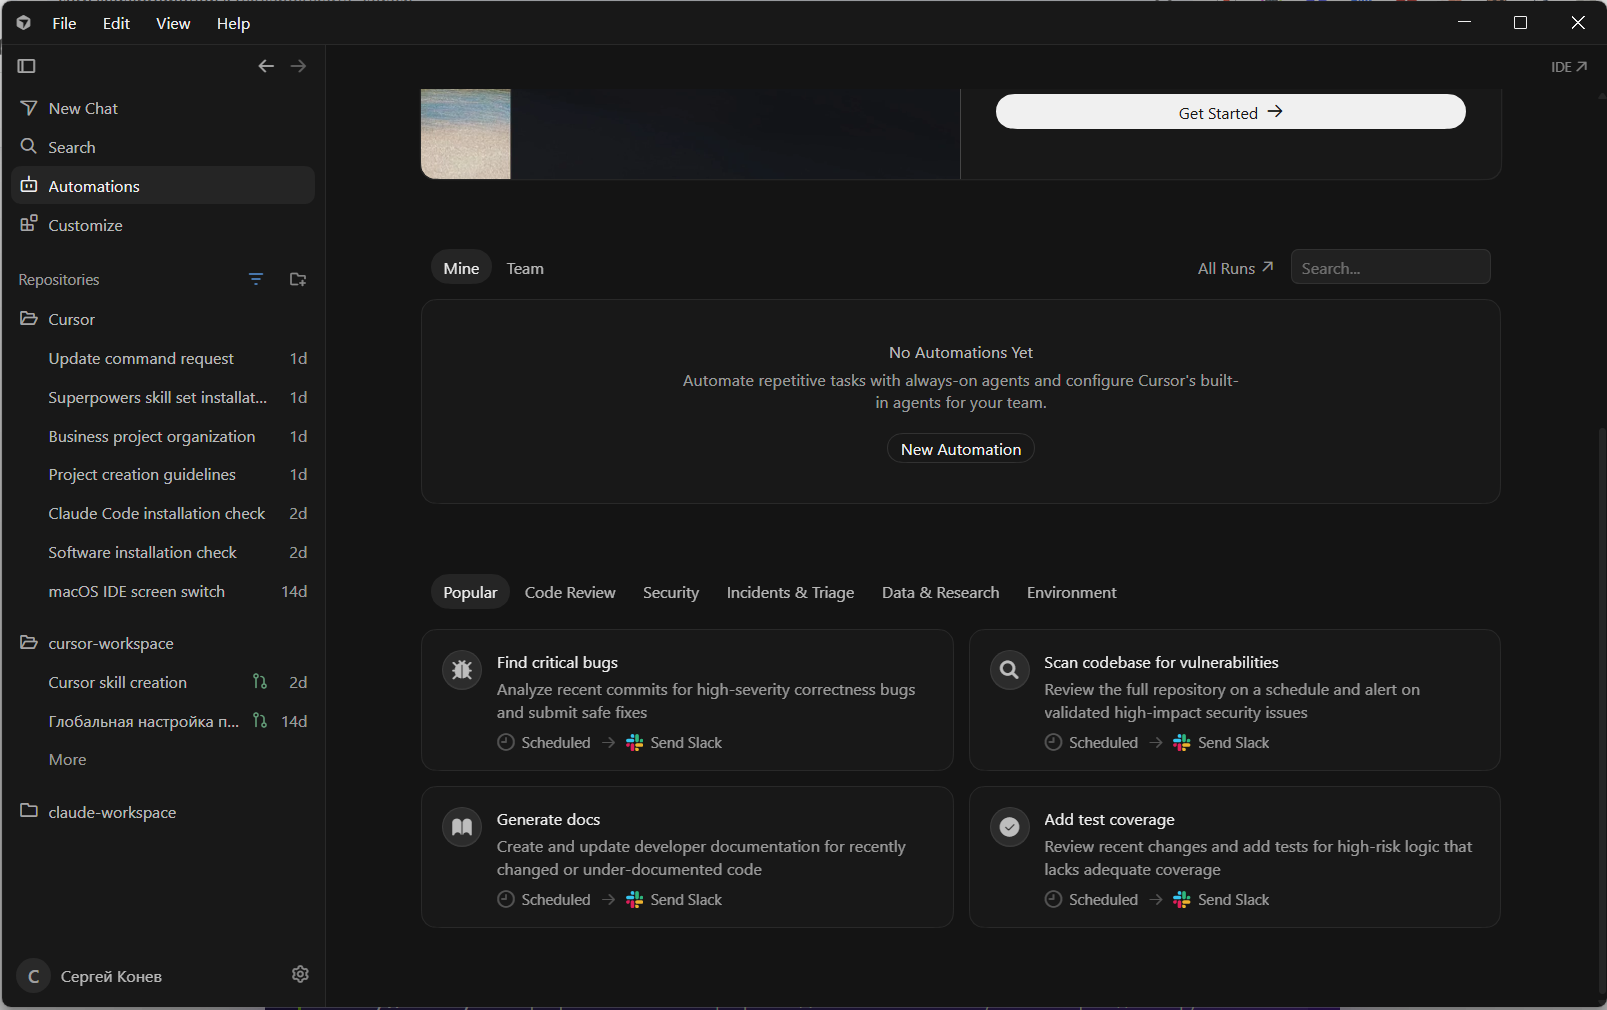
Task: Click clock icon in Find critical bugs card
Action: [506, 742]
